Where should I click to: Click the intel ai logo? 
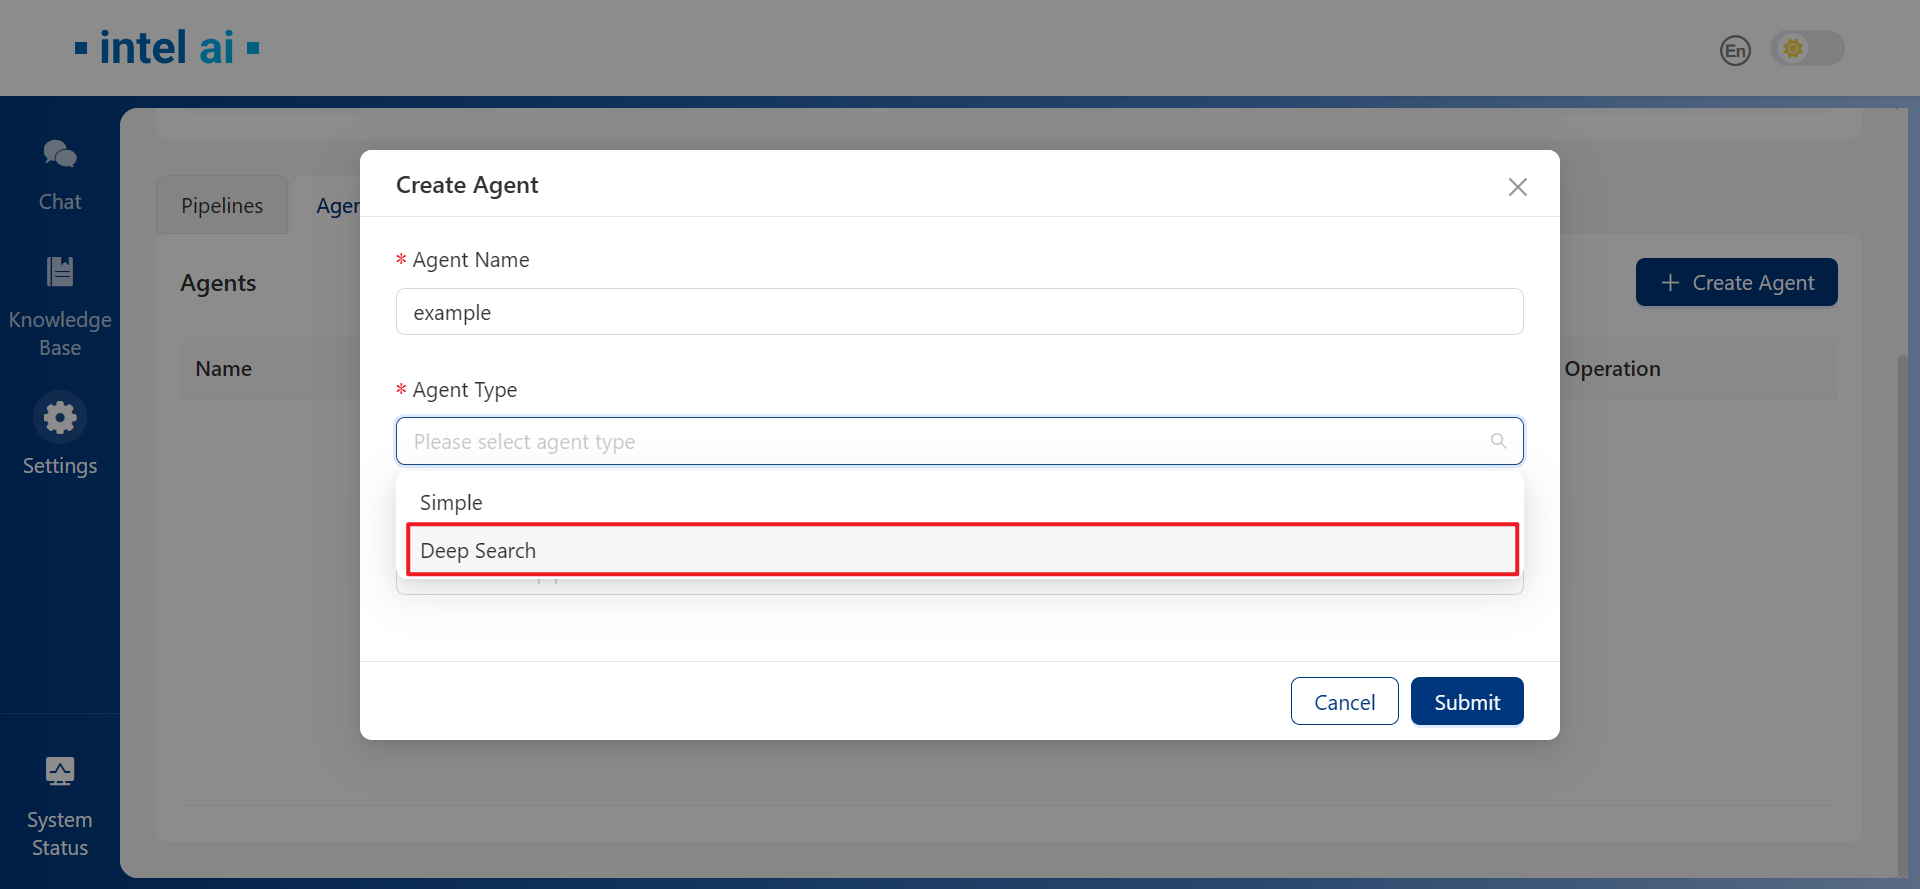(x=166, y=46)
